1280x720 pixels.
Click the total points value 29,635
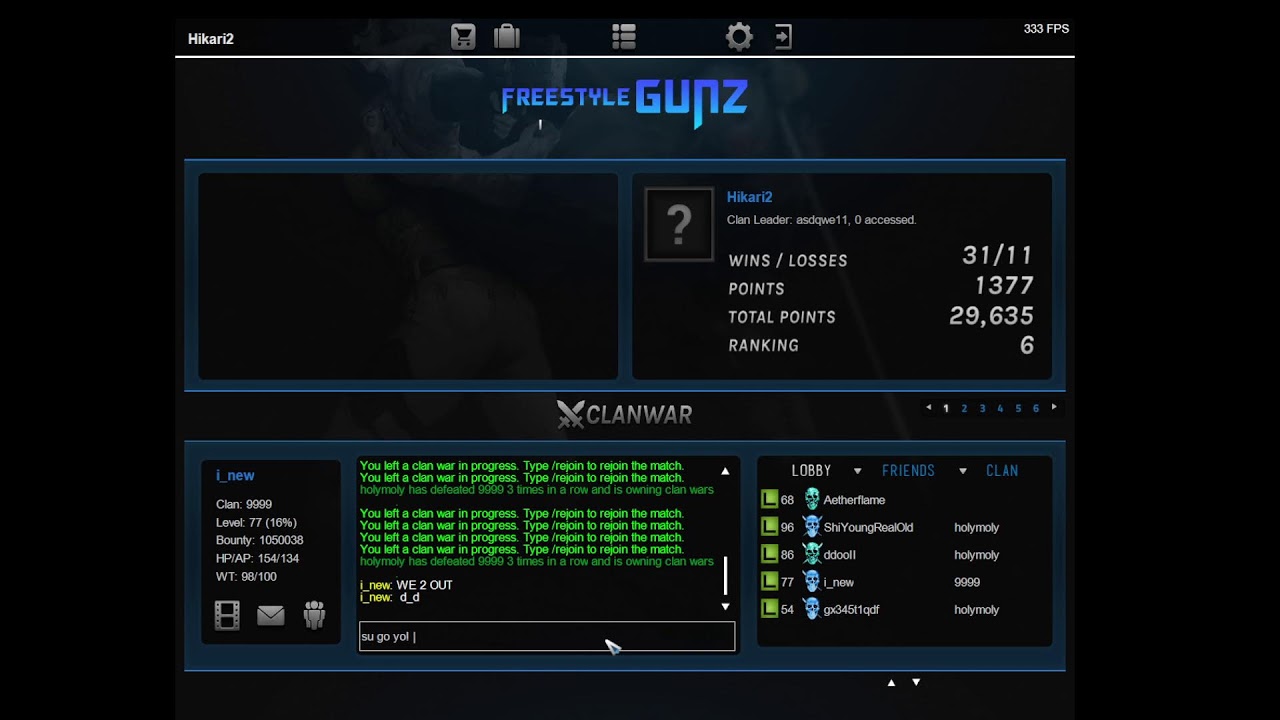tap(991, 316)
